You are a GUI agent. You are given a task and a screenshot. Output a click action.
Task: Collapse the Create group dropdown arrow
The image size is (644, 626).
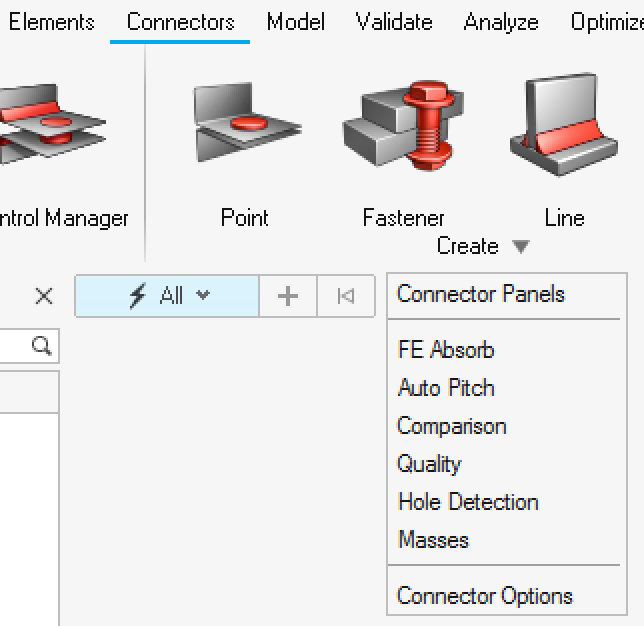[x=521, y=246]
